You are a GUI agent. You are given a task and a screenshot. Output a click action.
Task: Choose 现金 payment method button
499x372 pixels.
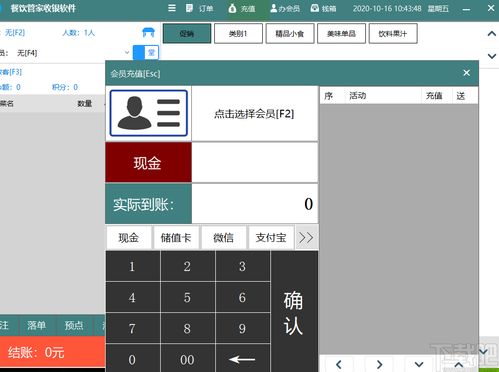[x=129, y=238]
